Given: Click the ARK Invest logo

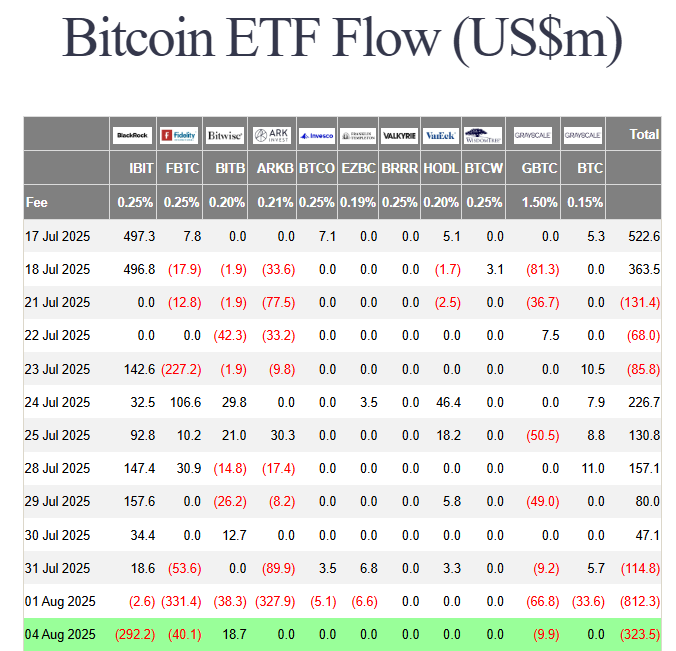Looking at the screenshot, I should [273, 135].
